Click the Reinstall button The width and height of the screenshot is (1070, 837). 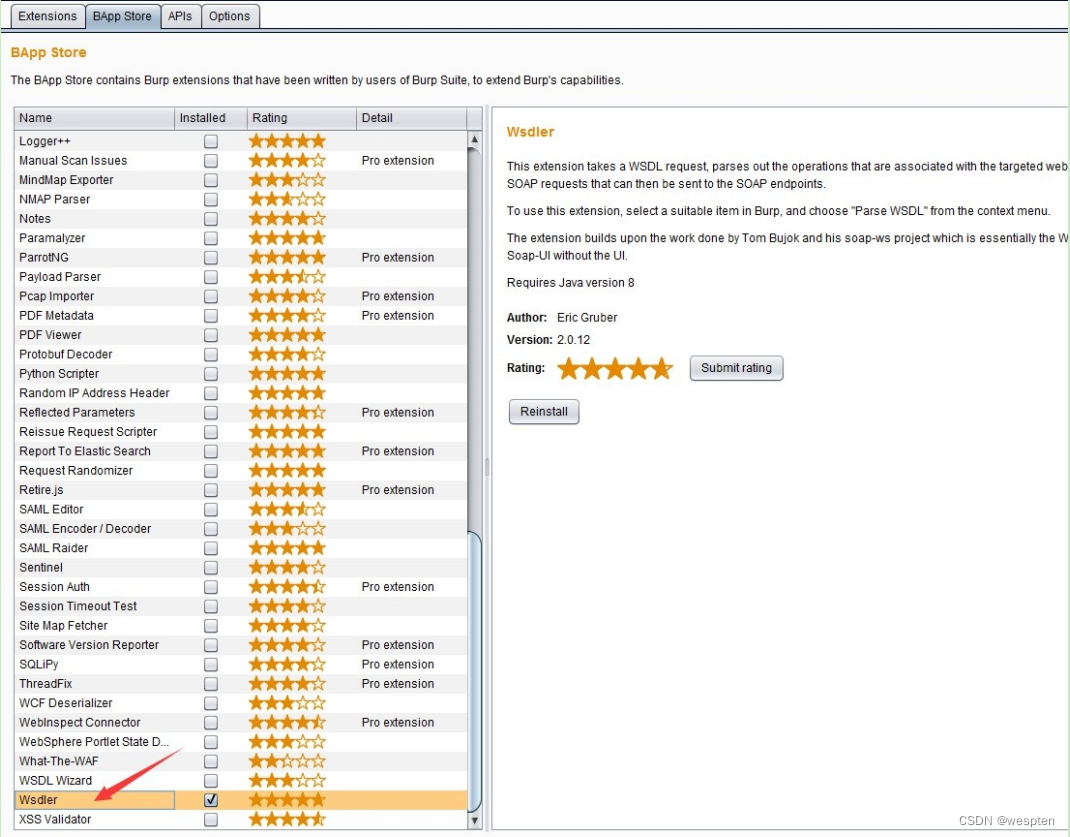pos(544,411)
